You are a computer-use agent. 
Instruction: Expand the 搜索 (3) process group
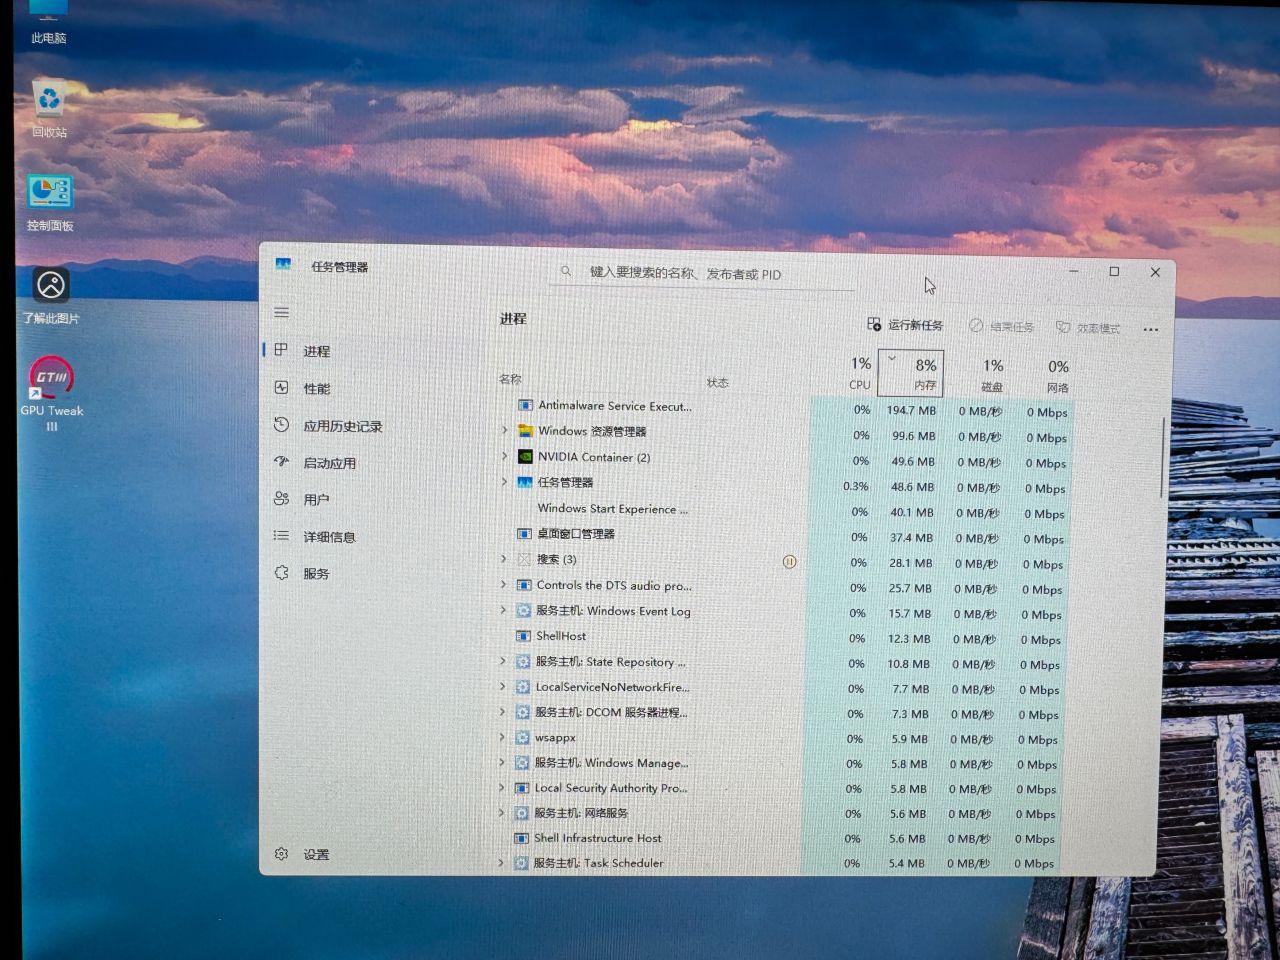tap(503, 558)
